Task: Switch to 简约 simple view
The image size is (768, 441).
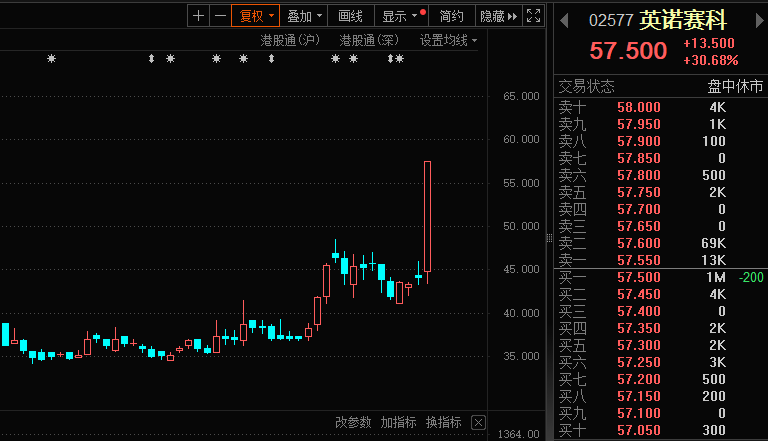Action: tap(452, 16)
